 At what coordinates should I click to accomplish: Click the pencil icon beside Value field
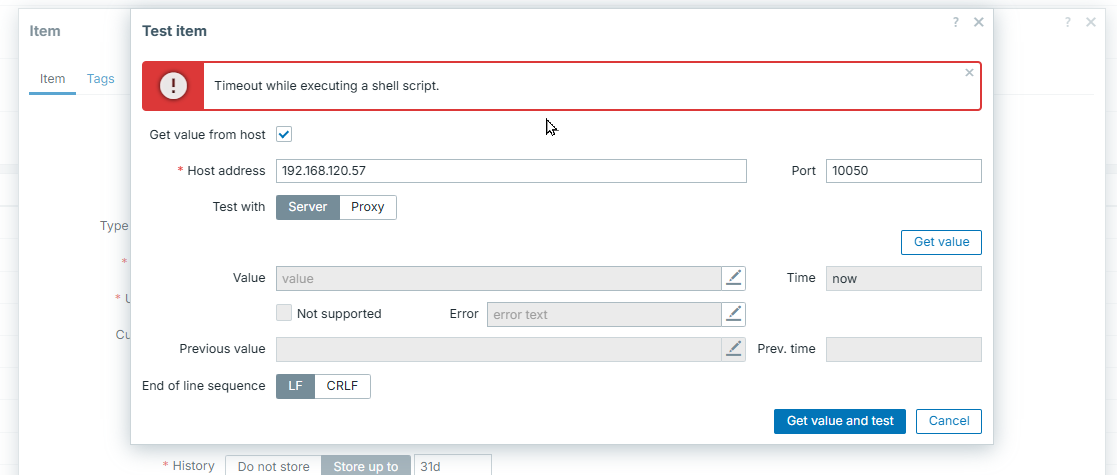click(x=734, y=278)
